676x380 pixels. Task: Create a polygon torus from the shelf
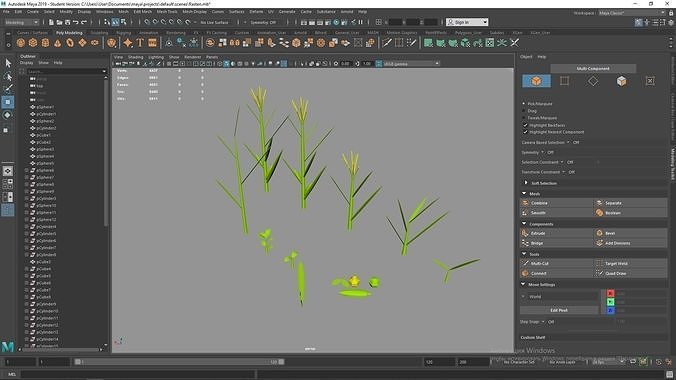click(70, 43)
